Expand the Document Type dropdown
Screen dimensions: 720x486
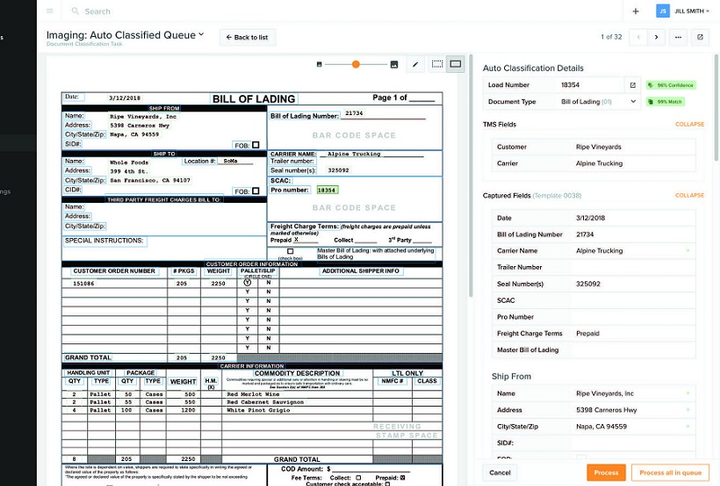pos(632,102)
